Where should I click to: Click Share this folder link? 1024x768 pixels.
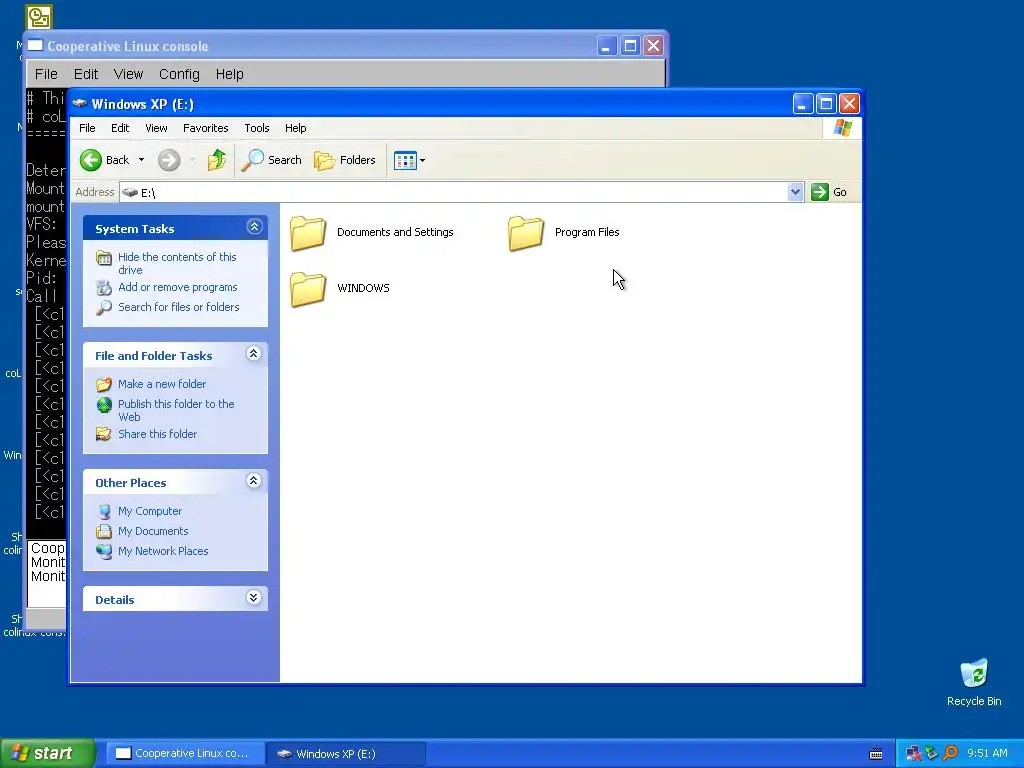(157, 434)
